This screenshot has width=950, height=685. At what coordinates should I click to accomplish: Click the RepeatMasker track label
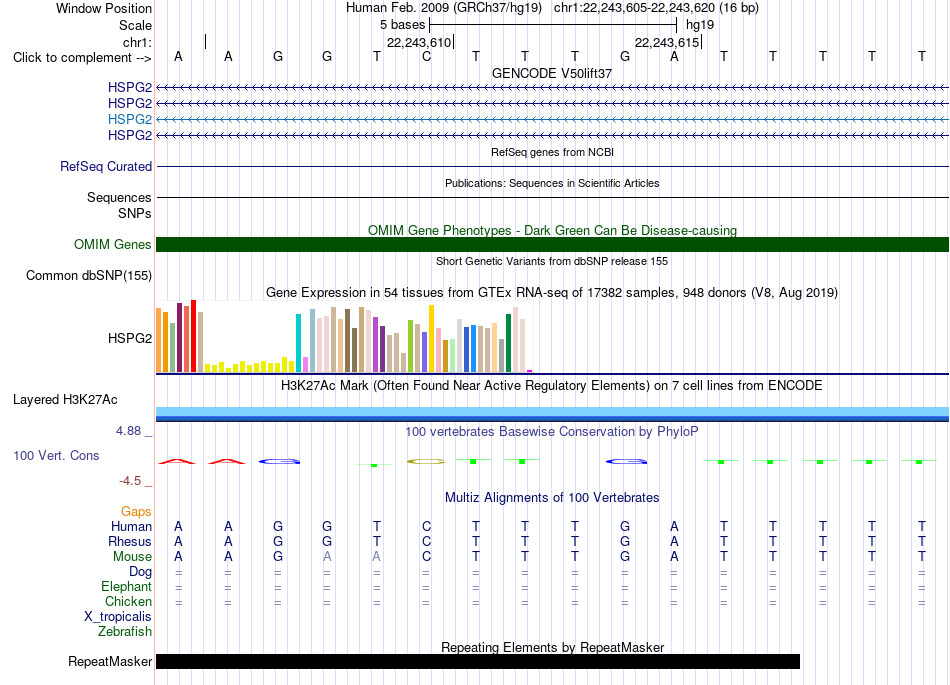point(110,661)
